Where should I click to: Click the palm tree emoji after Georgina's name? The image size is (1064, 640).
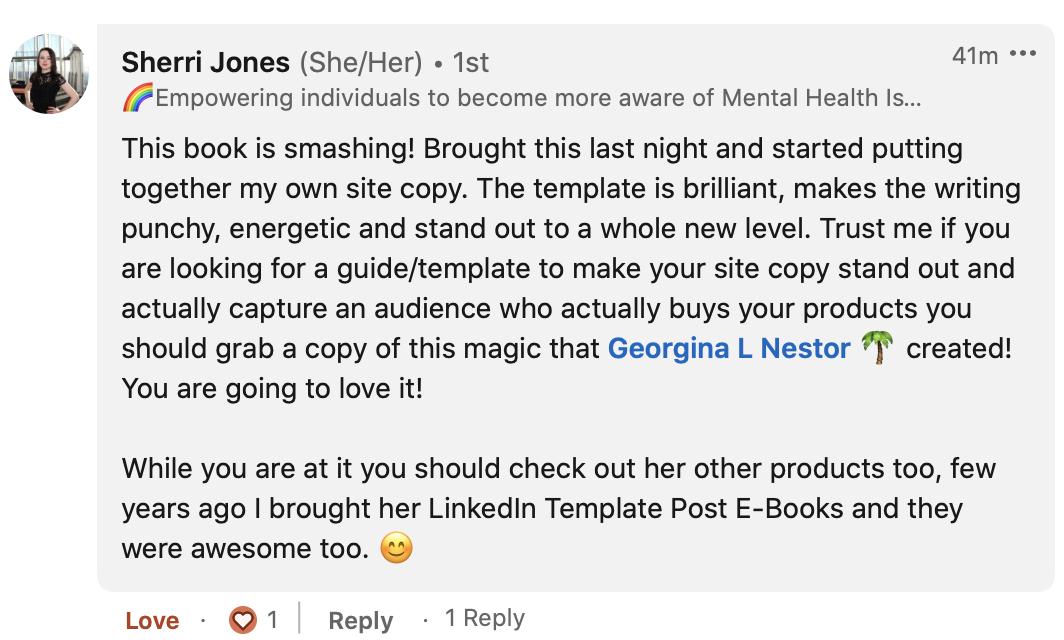pos(877,348)
